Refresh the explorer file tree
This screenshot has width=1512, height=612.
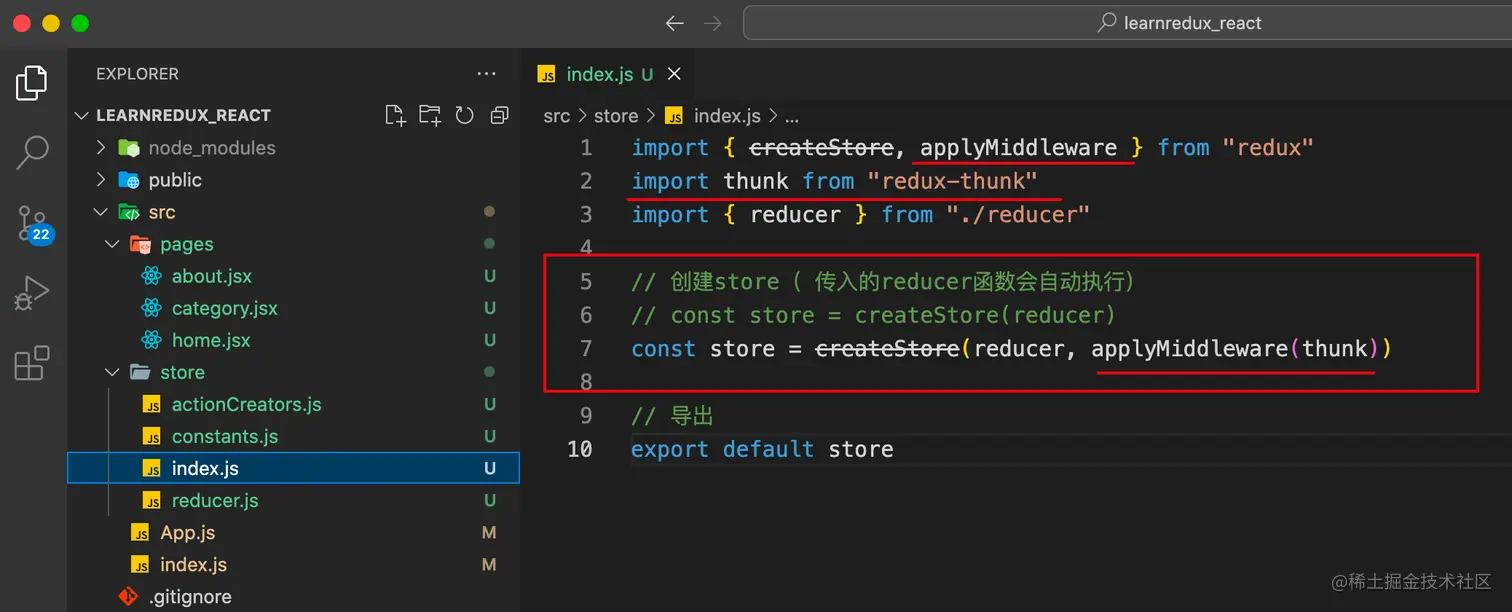pos(464,115)
